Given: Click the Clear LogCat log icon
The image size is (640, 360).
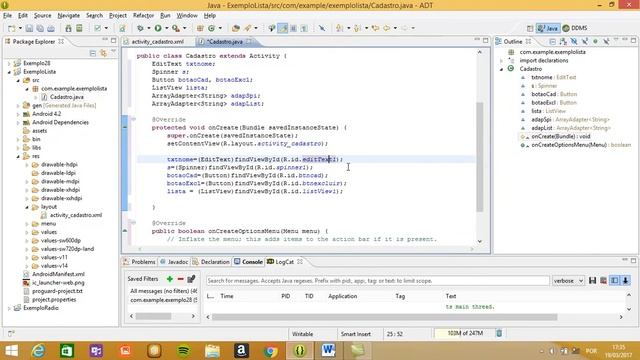Looking at the screenshot, I should (603, 280).
